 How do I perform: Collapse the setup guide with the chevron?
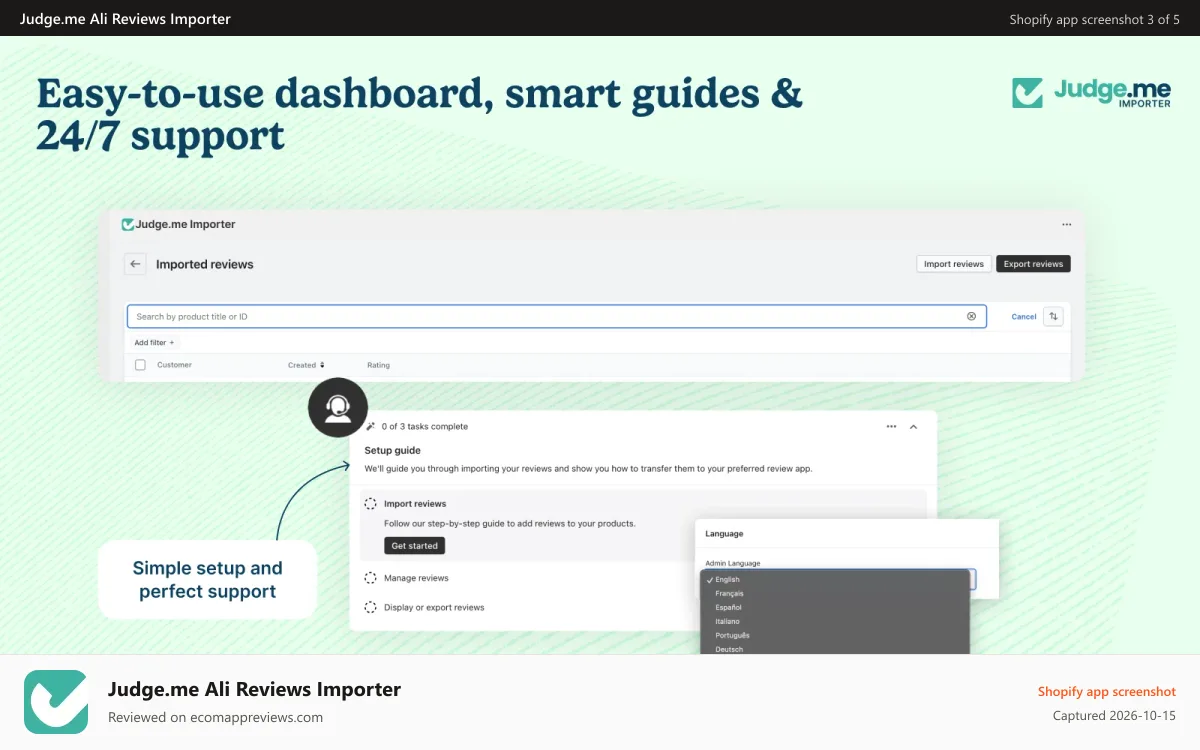point(913,427)
